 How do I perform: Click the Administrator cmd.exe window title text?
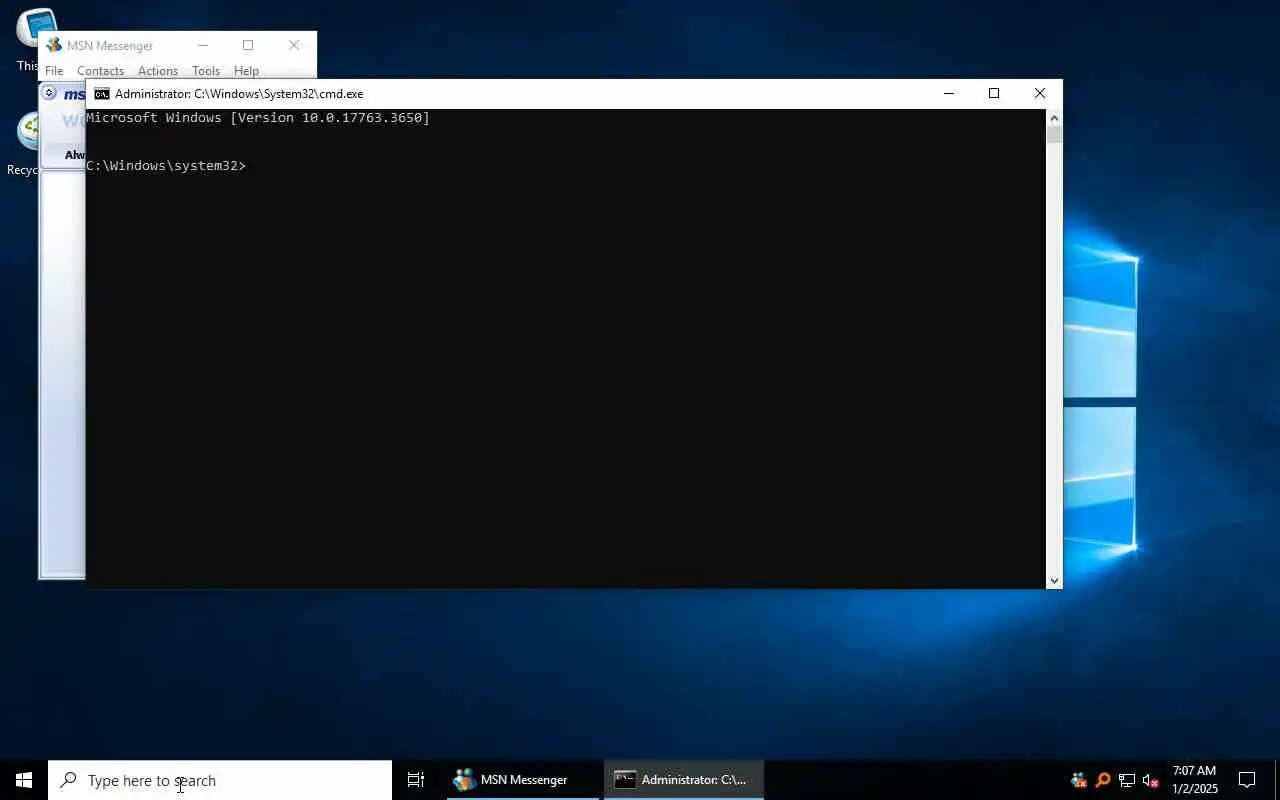coord(239,94)
